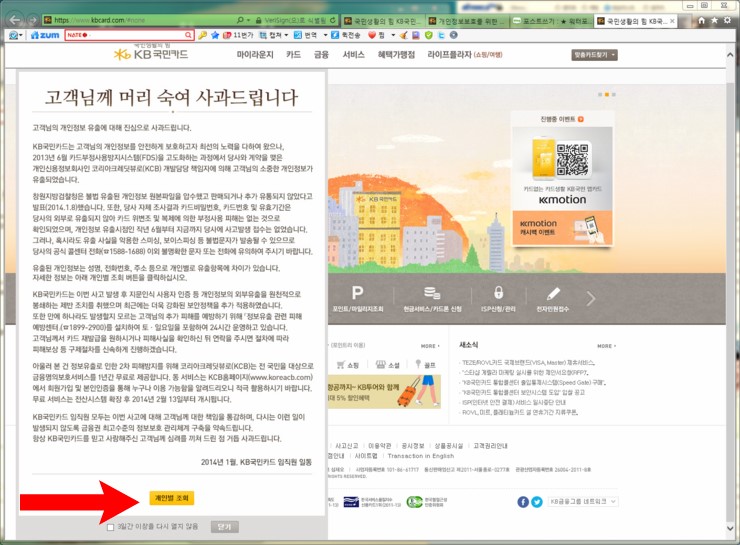Open the 마이라운지 menu
740x545 pixels.
click(256, 55)
